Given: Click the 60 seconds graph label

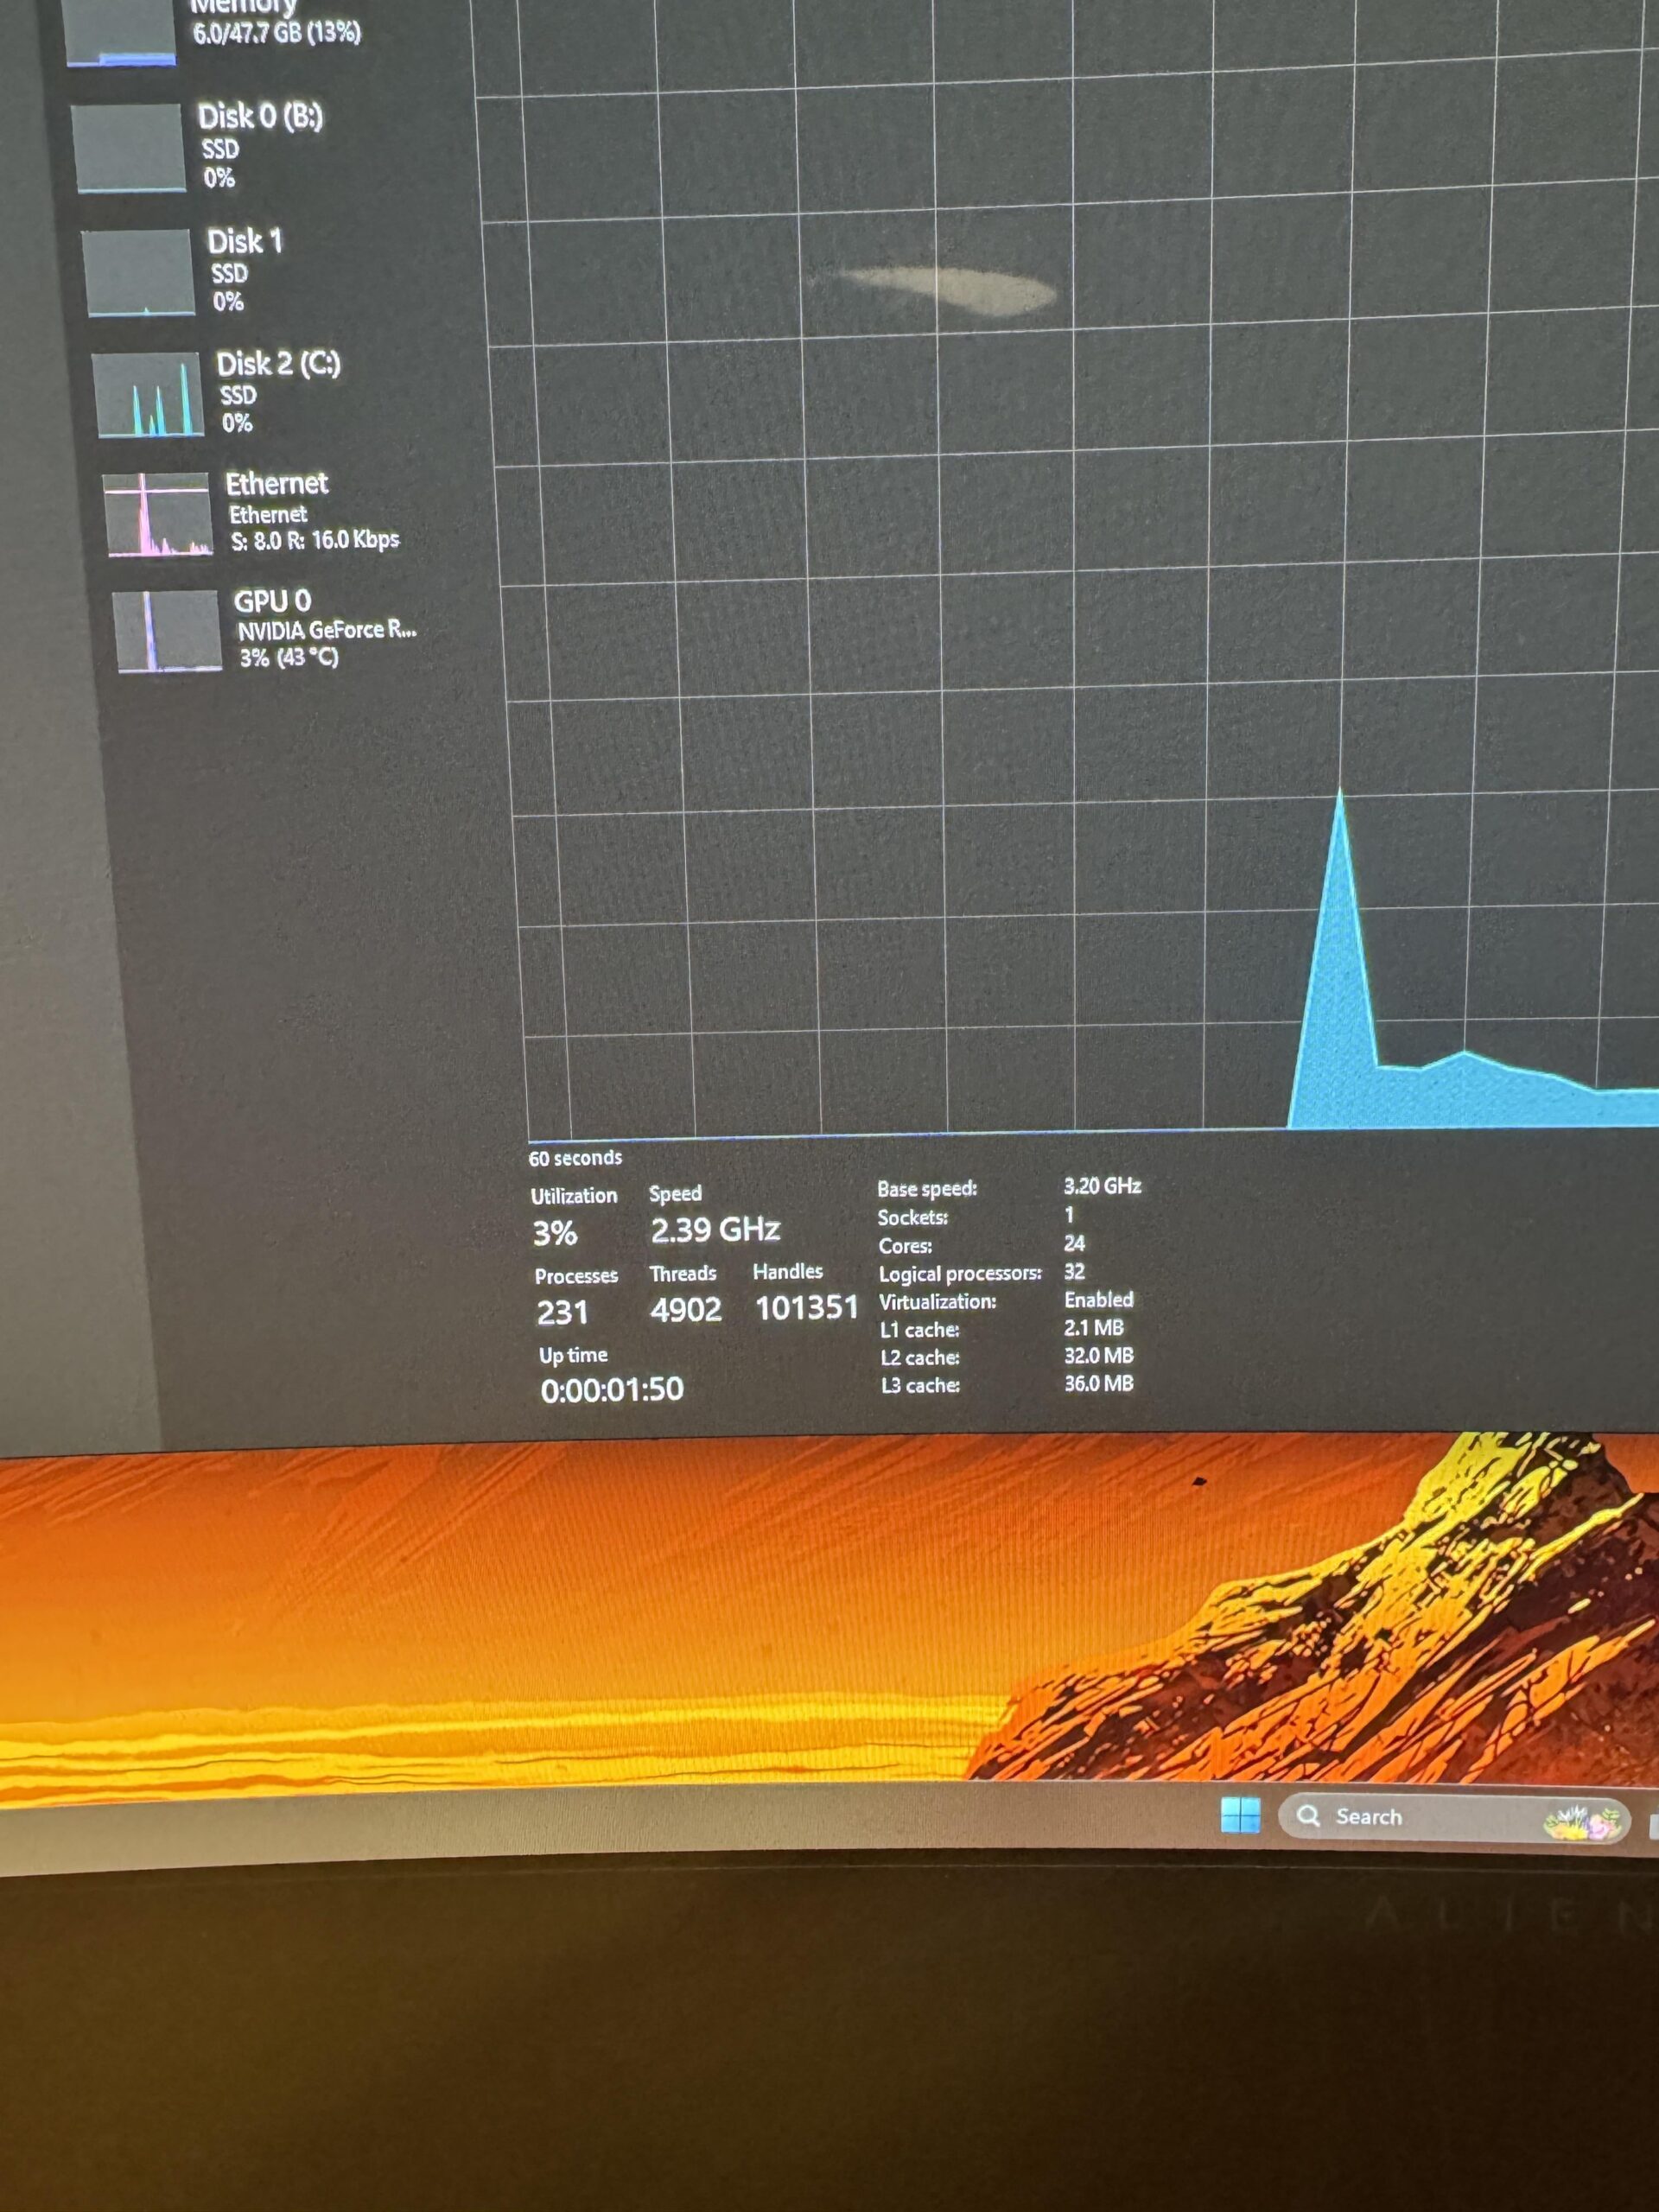Looking at the screenshot, I should 575,1158.
